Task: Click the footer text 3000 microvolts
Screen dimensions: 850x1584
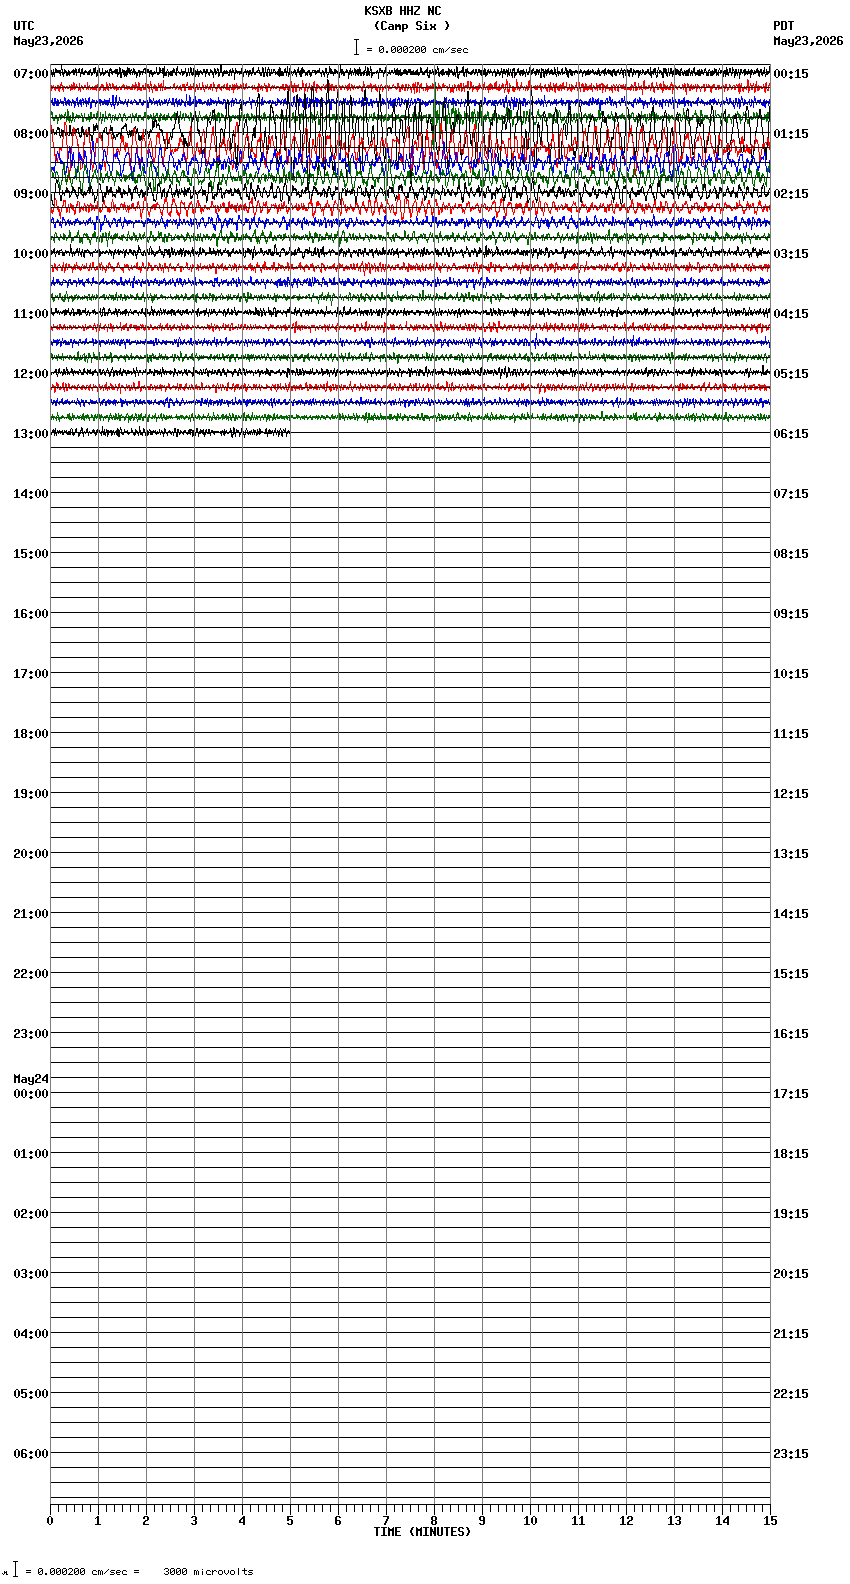Action: pyautogui.click(x=208, y=1571)
